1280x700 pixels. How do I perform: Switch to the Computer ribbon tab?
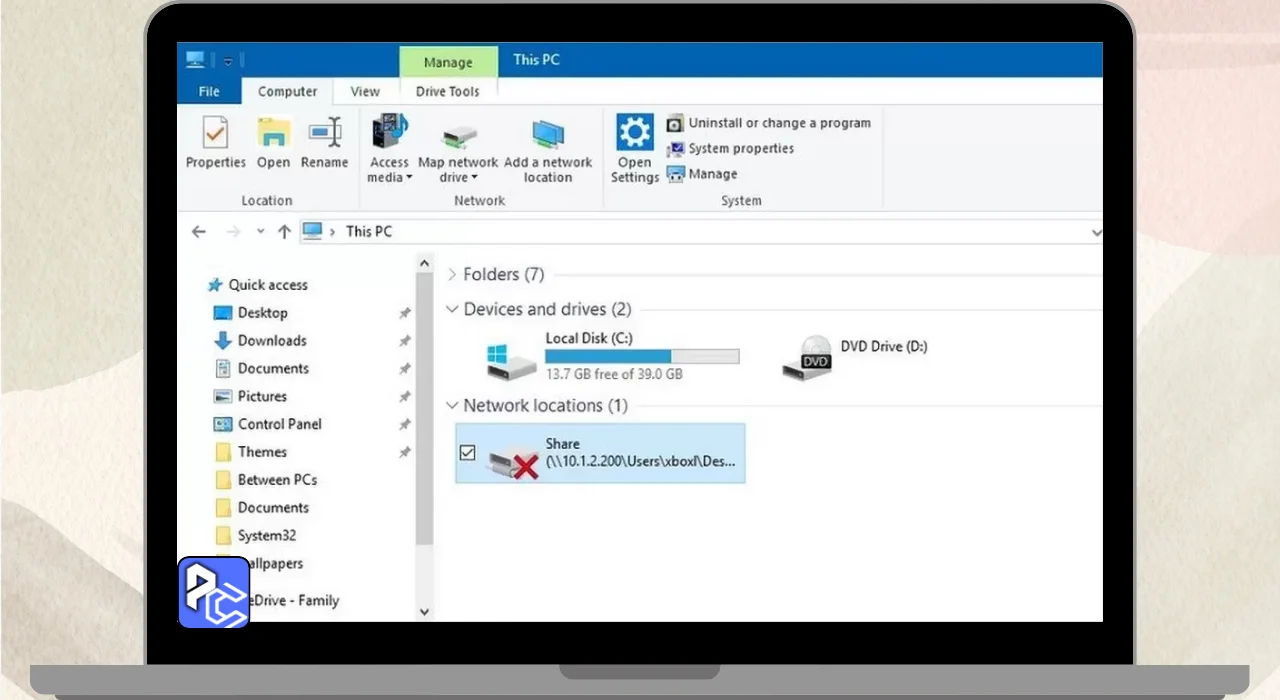point(288,91)
